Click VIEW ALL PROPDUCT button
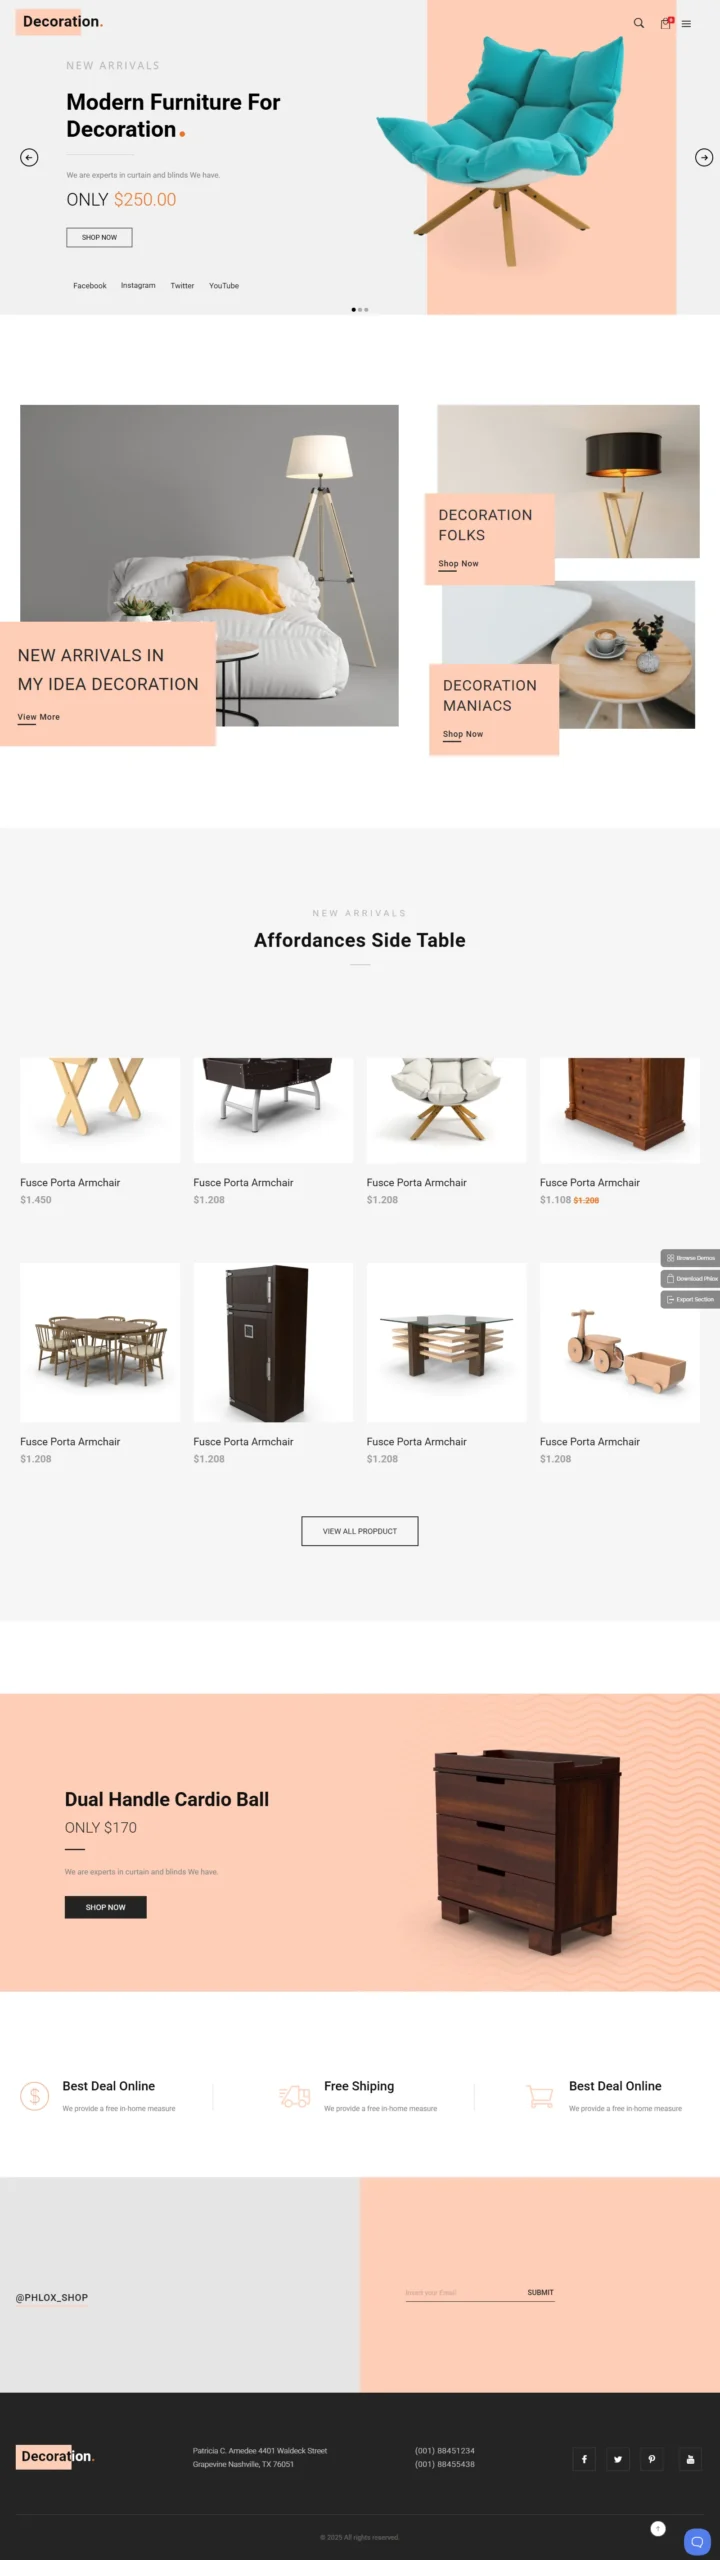Viewport: 720px width, 2560px height. pos(360,1531)
